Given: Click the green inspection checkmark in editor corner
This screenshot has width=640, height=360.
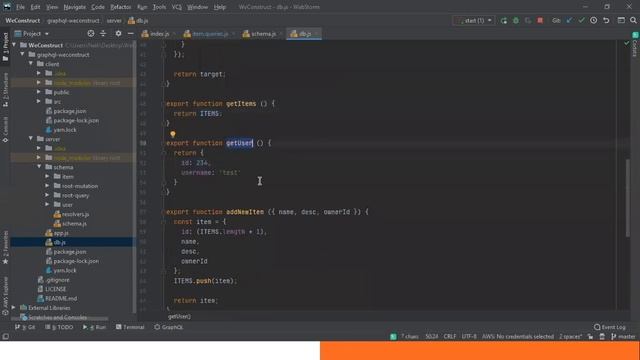Looking at the screenshot, I should (x=627, y=43).
